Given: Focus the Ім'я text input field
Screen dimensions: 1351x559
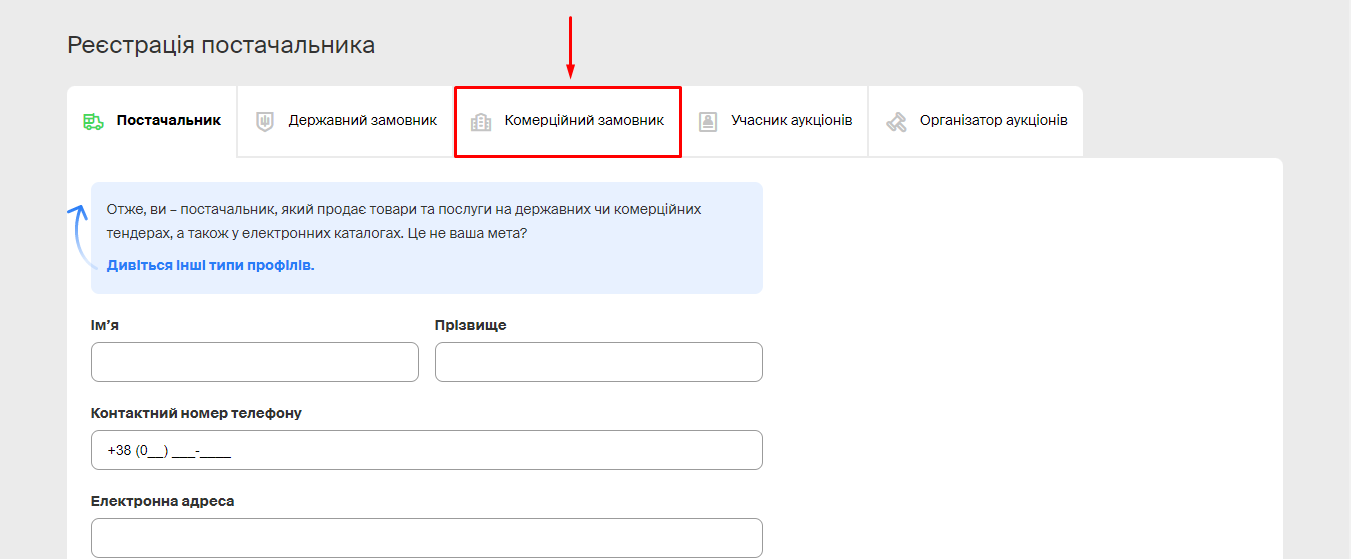Looking at the screenshot, I should (254, 362).
